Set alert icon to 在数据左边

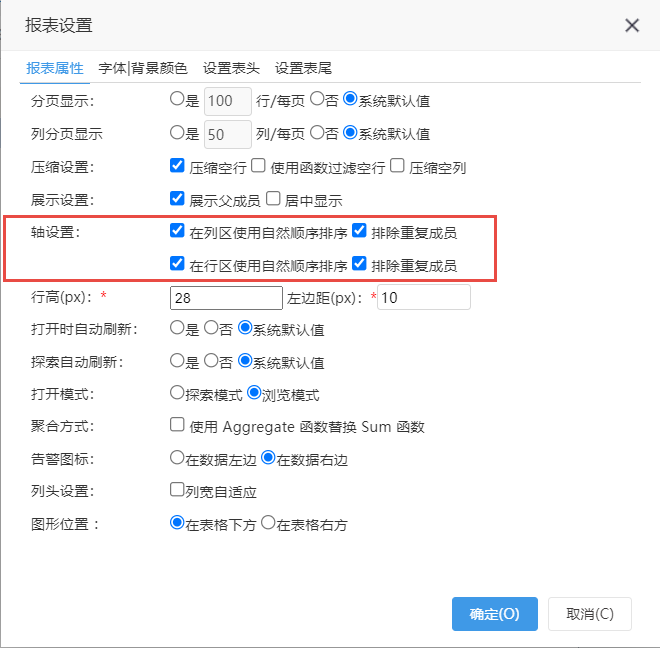[177, 458]
